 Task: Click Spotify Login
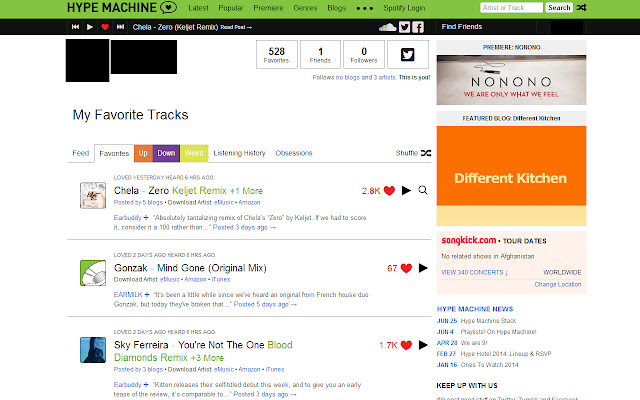tap(404, 8)
